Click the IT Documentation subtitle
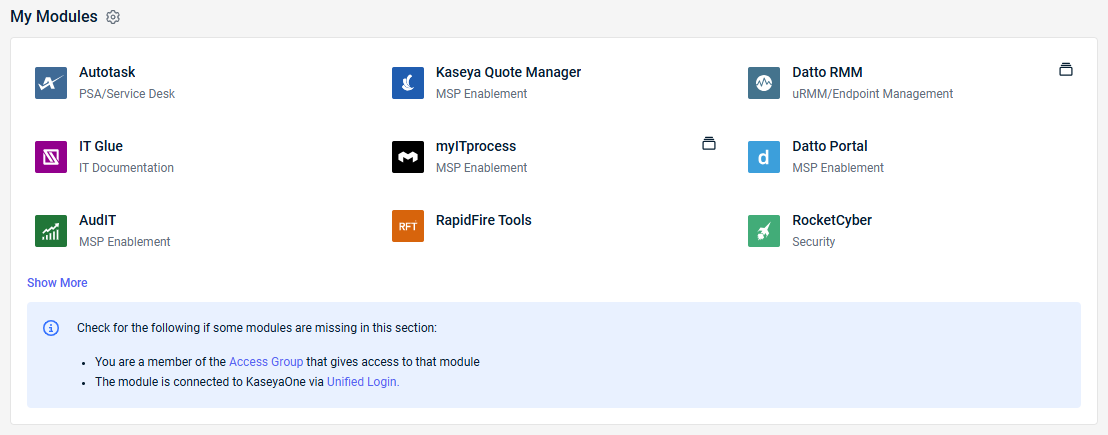The width and height of the screenshot is (1108, 435). 126,168
